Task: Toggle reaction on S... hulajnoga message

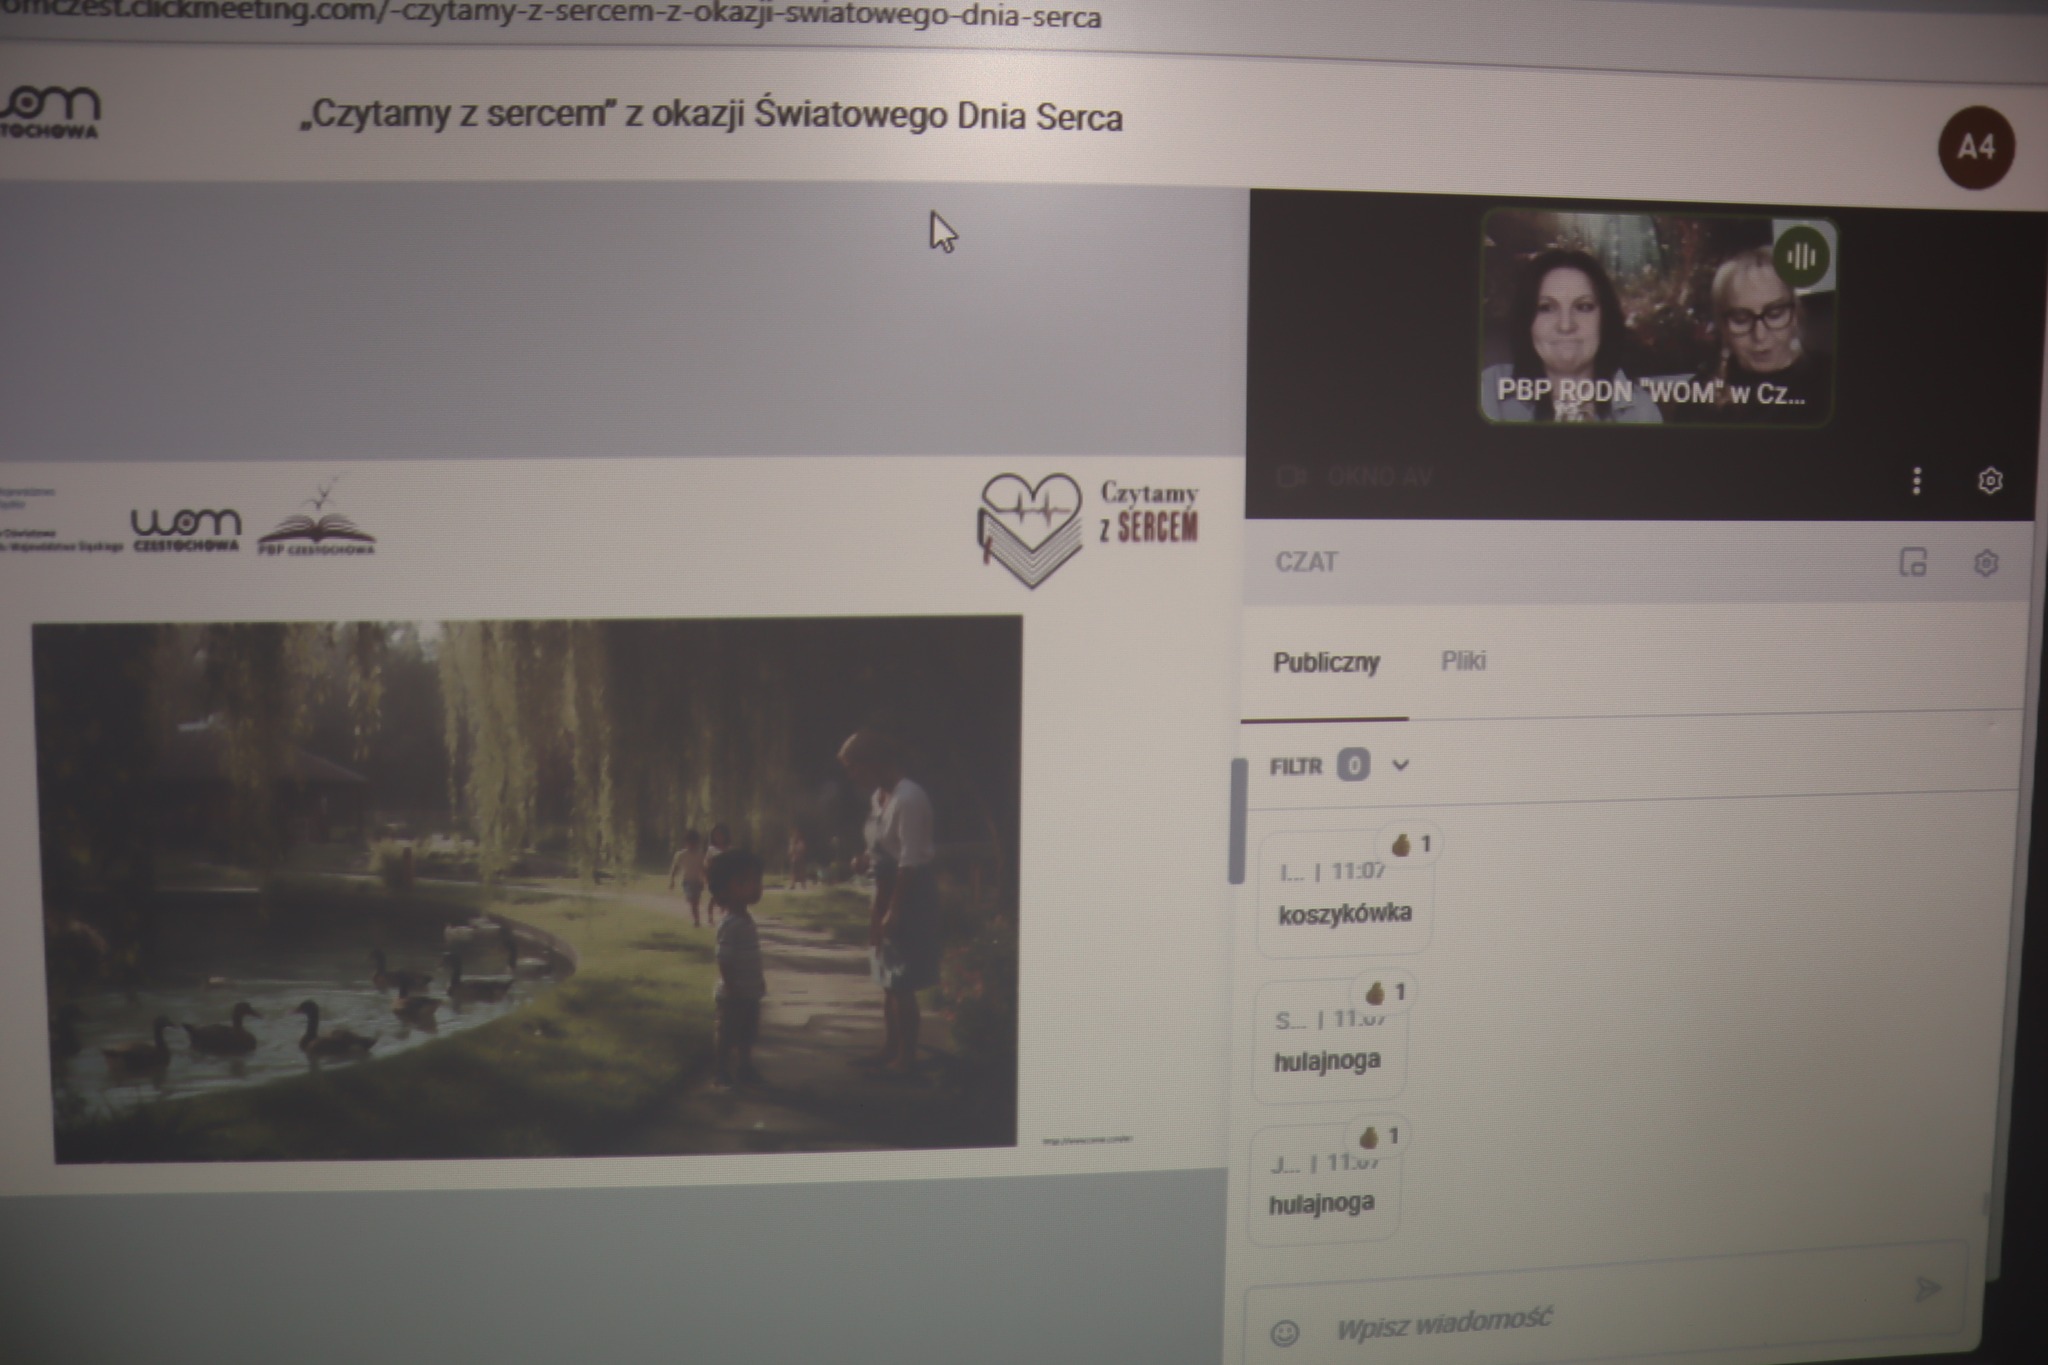Action: [x=1384, y=992]
